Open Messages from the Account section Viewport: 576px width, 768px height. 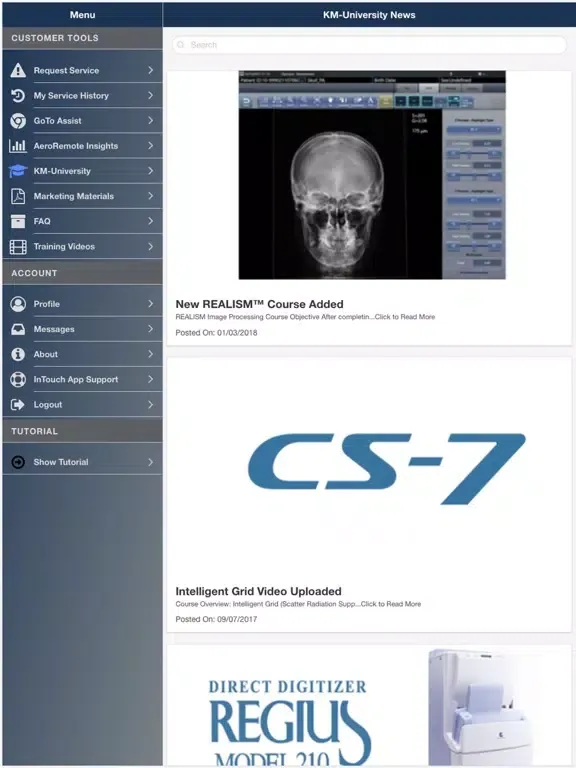coord(82,329)
